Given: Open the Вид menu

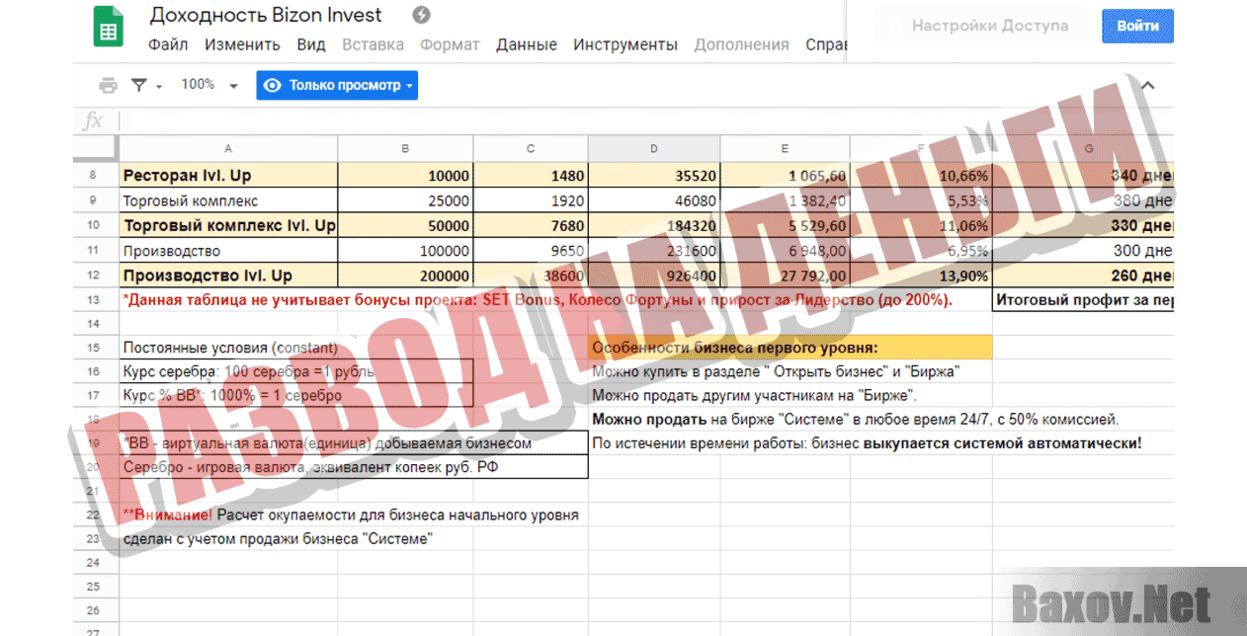Looking at the screenshot, I should click(309, 45).
